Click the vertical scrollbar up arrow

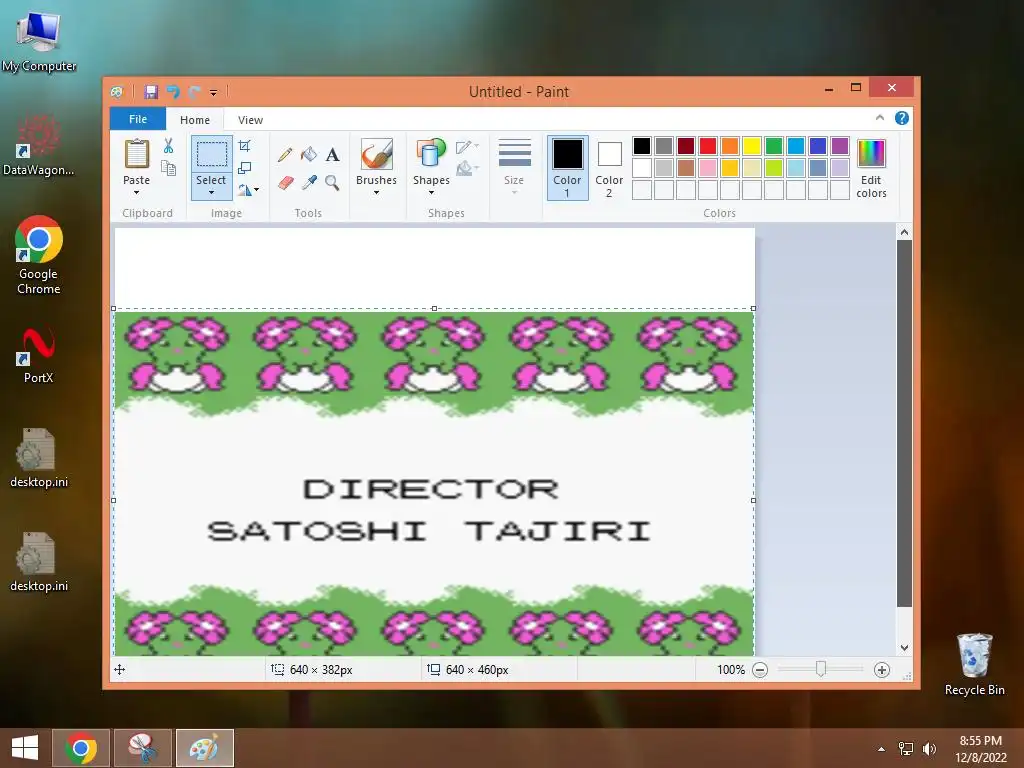pos(904,232)
